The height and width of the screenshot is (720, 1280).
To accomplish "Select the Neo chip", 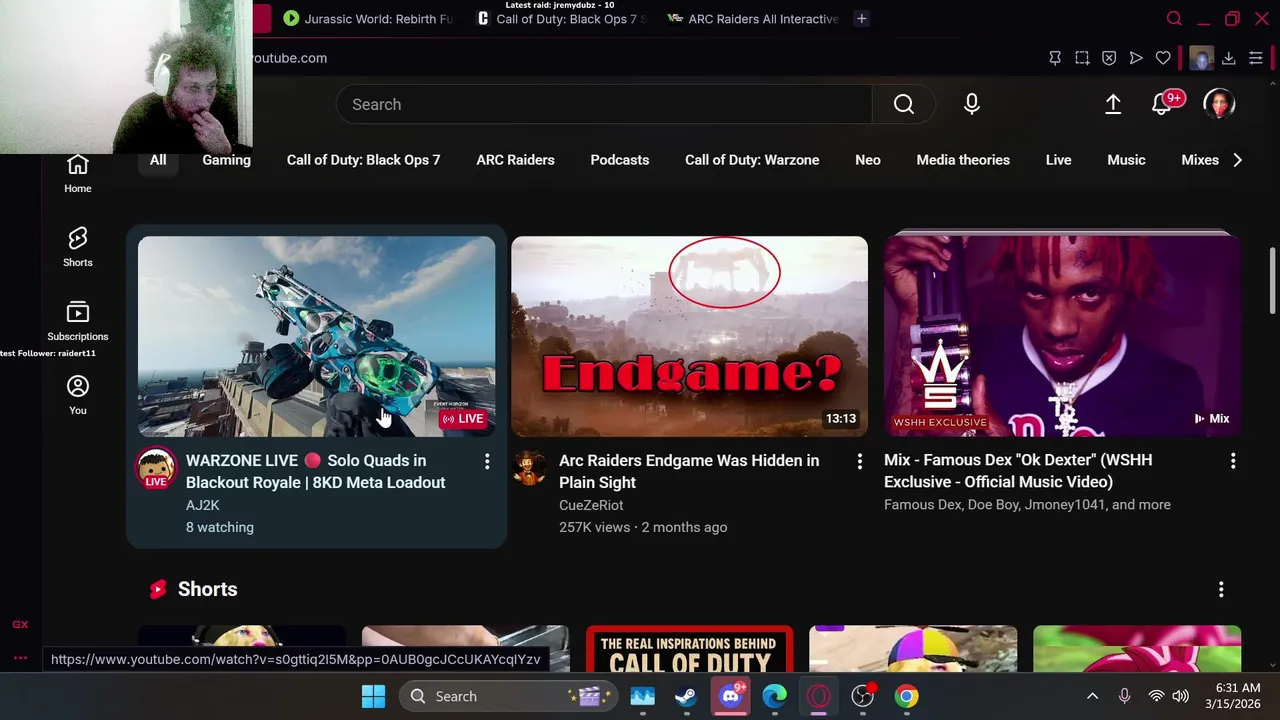I will pos(868,160).
